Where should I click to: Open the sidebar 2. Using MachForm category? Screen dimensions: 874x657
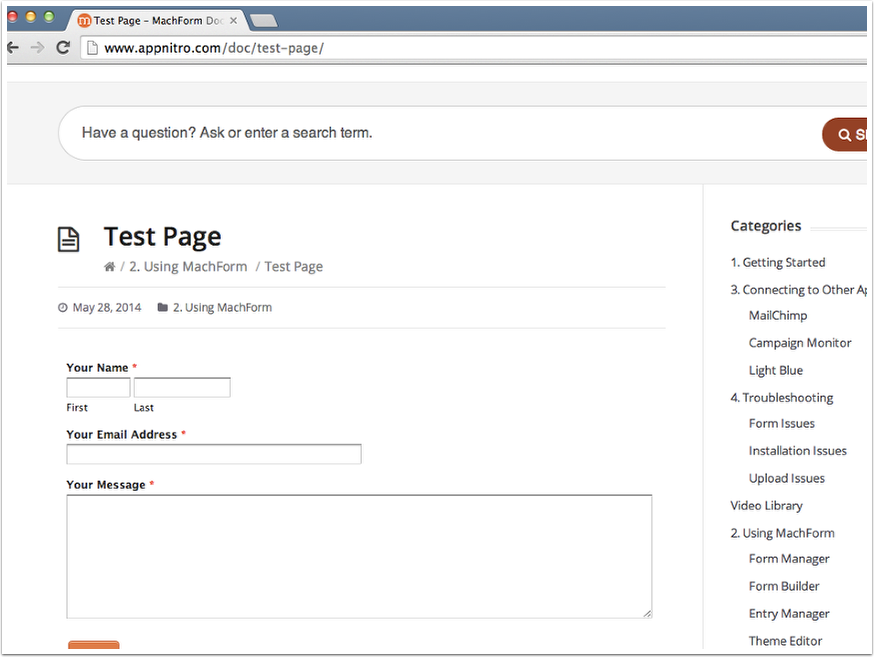tap(782, 533)
